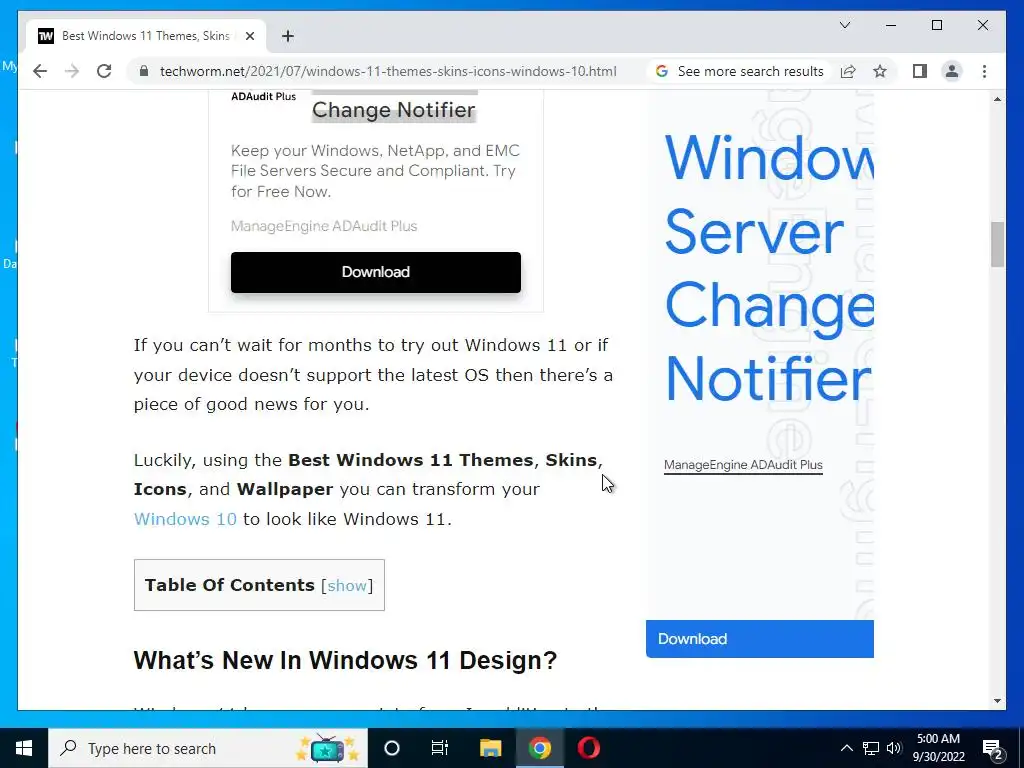Open Chrome three-dot menu
The height and width of the screenshot is (768, 1024).
pos(984,71)
